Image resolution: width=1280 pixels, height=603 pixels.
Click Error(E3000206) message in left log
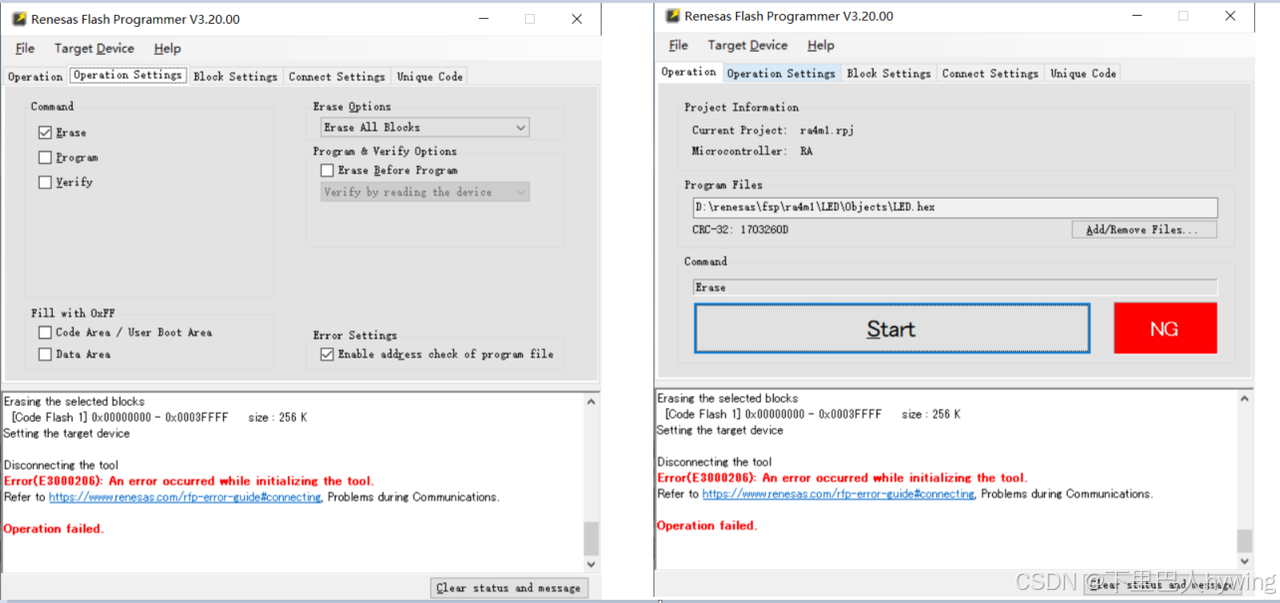[x=189, y=481]
